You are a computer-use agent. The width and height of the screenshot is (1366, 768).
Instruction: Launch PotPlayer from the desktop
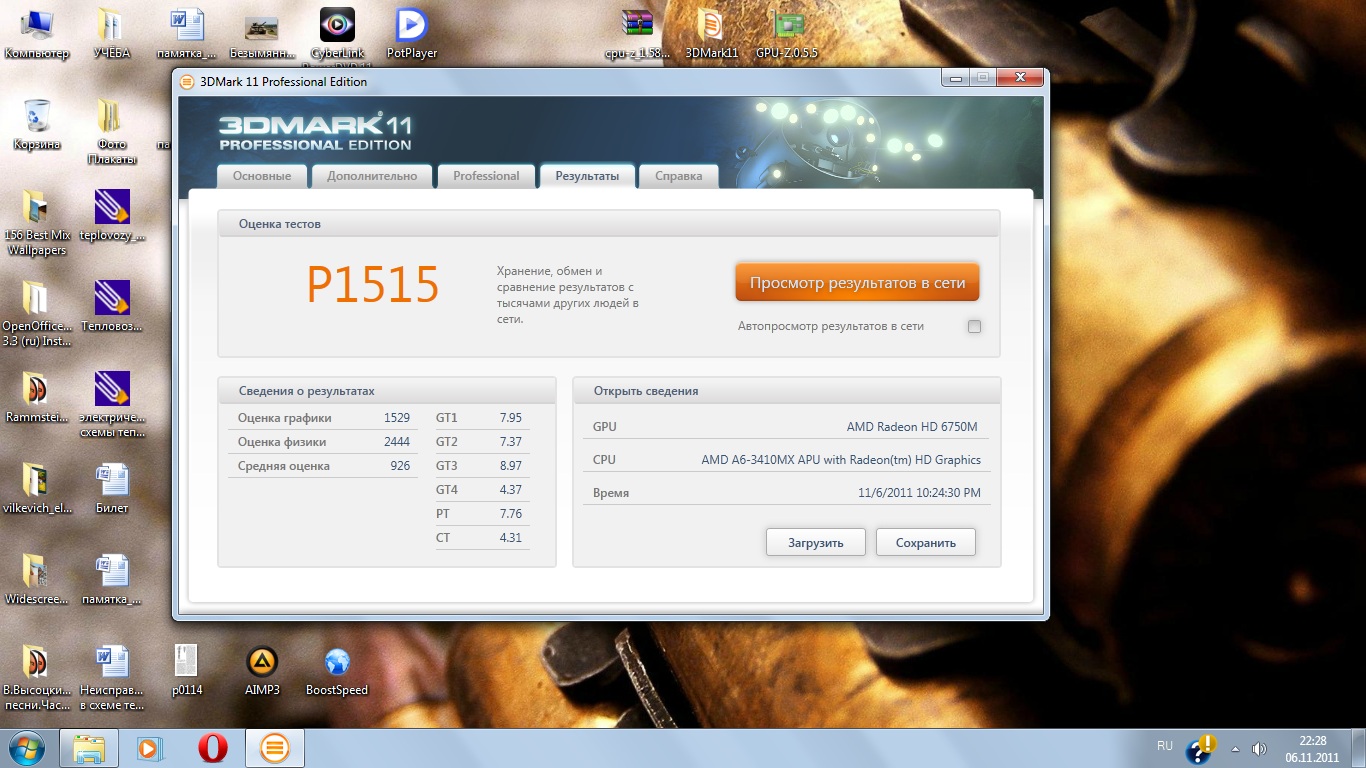point(412,32)
